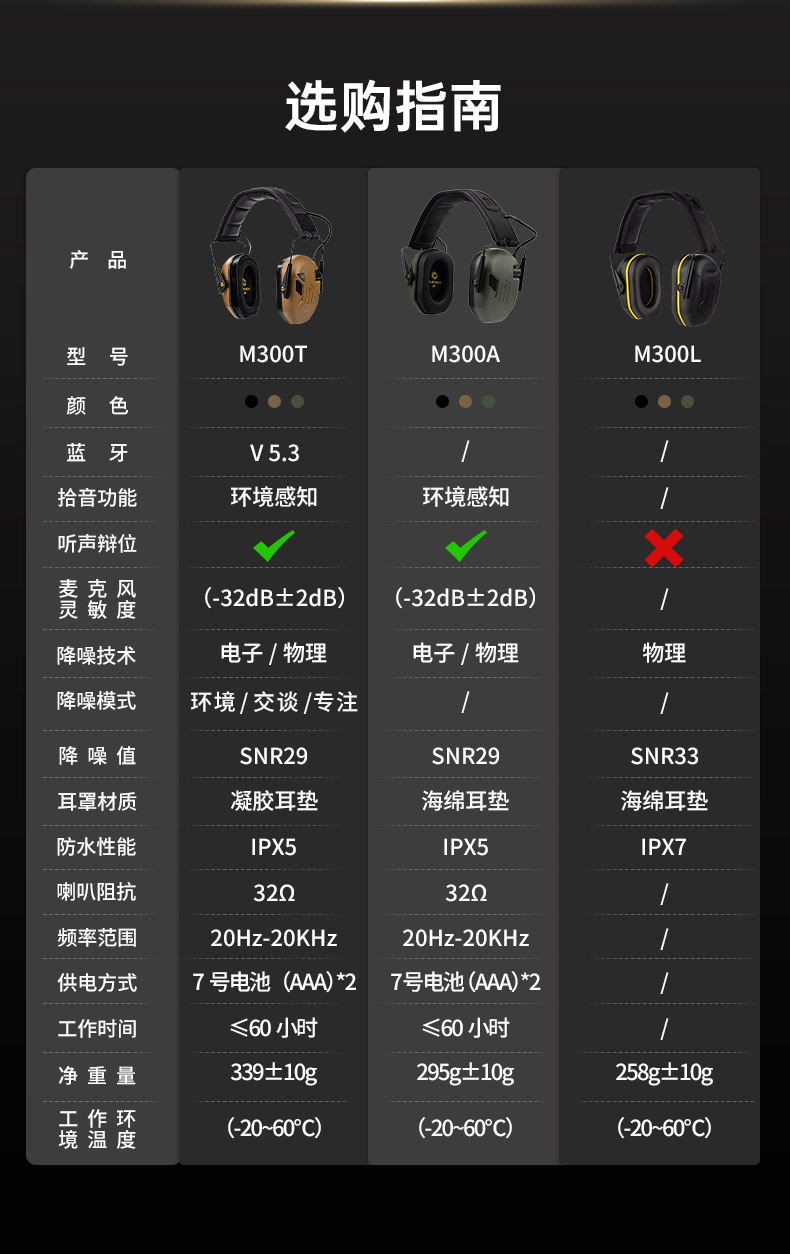The height and width of the screenshot is (1254, 790).
Task: Click the M300A model name
Action: pos(465,354)
